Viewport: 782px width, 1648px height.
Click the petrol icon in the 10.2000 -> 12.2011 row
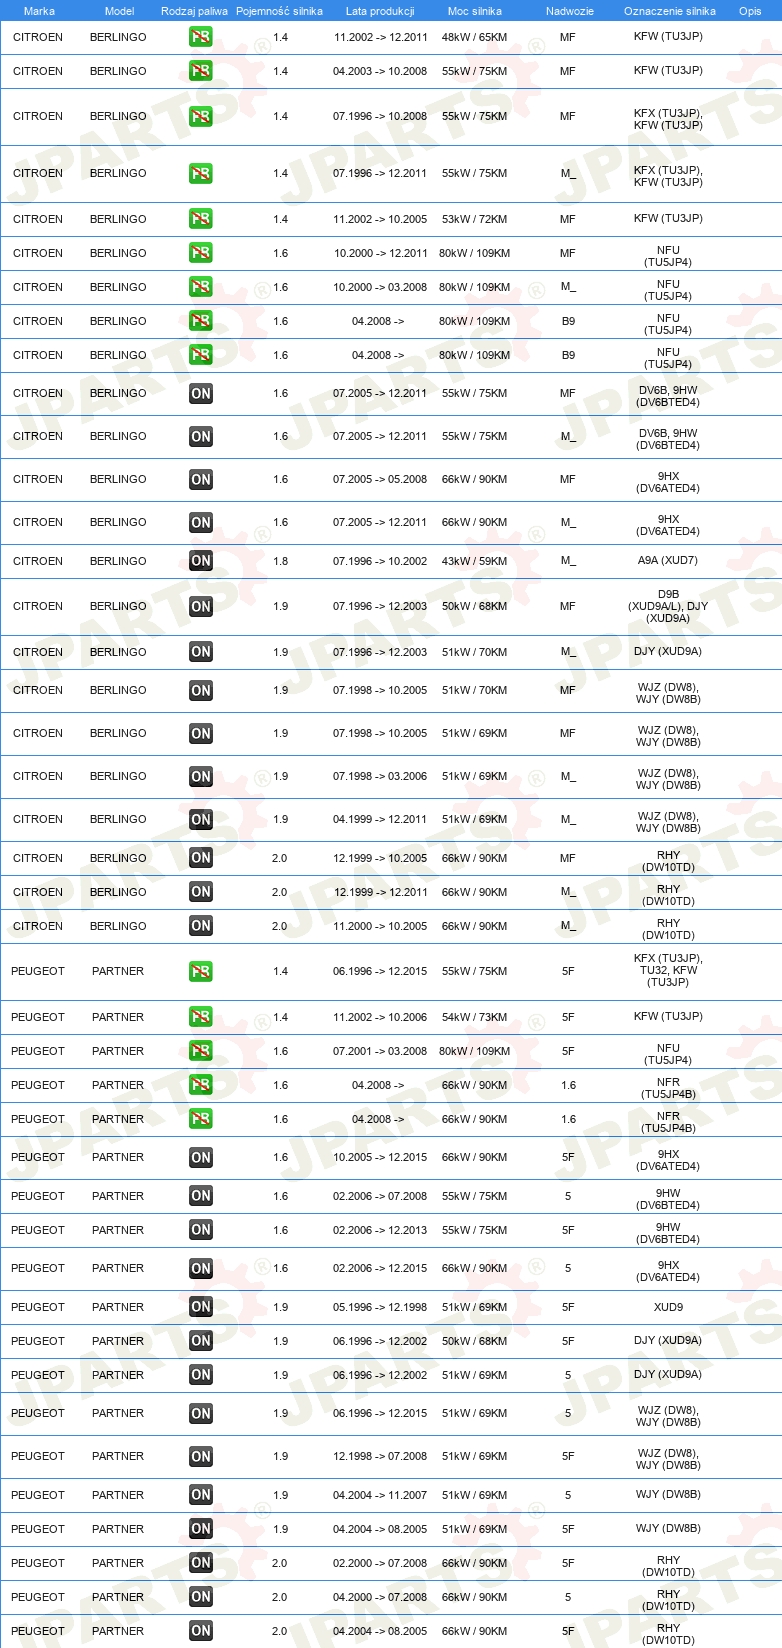click(201, 253)
